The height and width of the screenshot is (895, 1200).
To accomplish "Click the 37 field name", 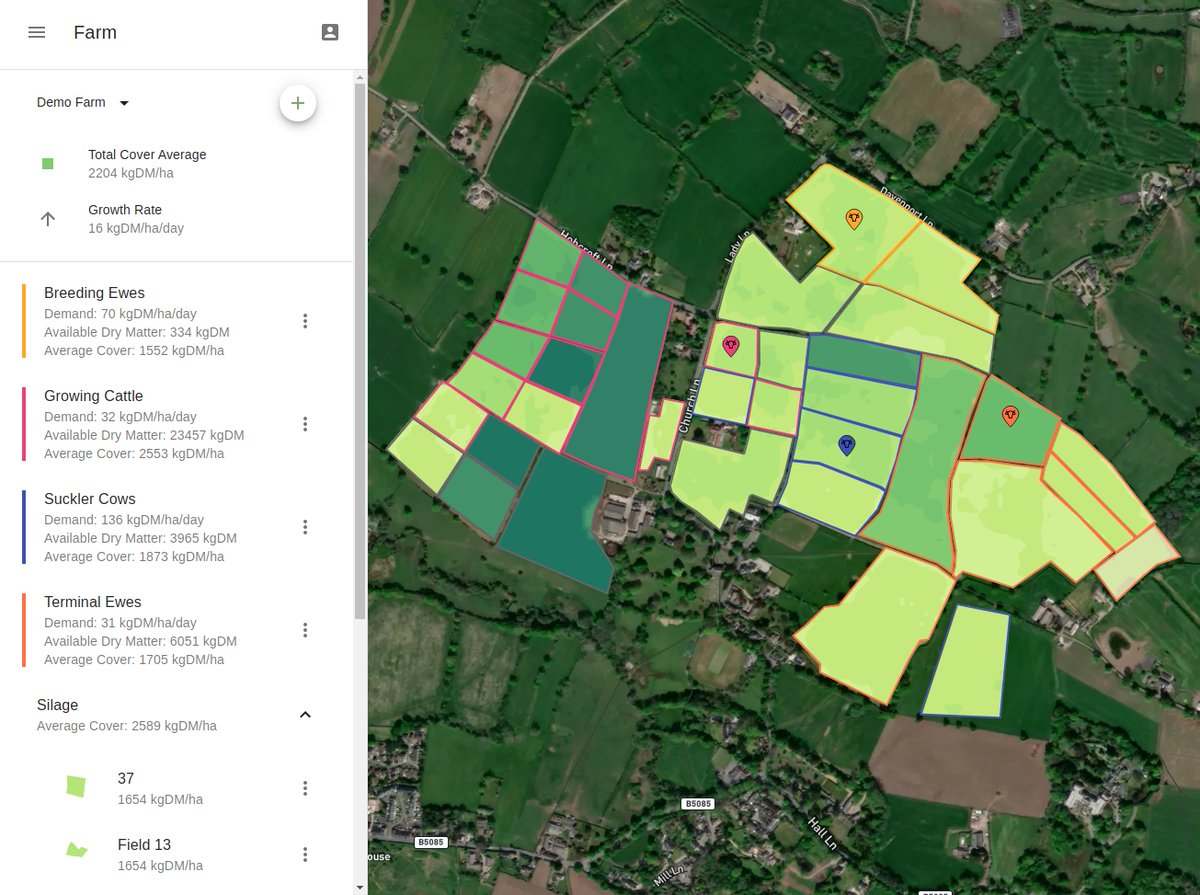I will pos(126,778).
